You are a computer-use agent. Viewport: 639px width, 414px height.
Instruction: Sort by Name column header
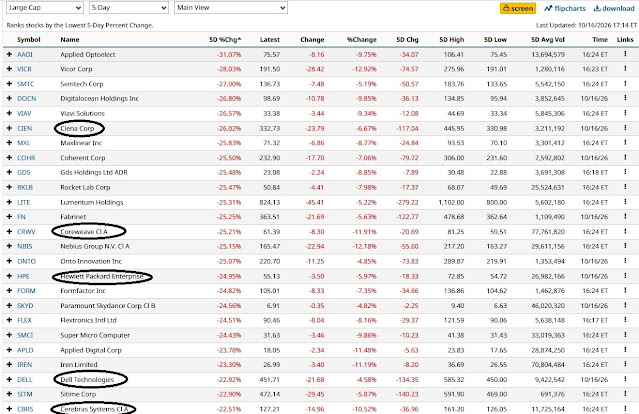point(70,40)
